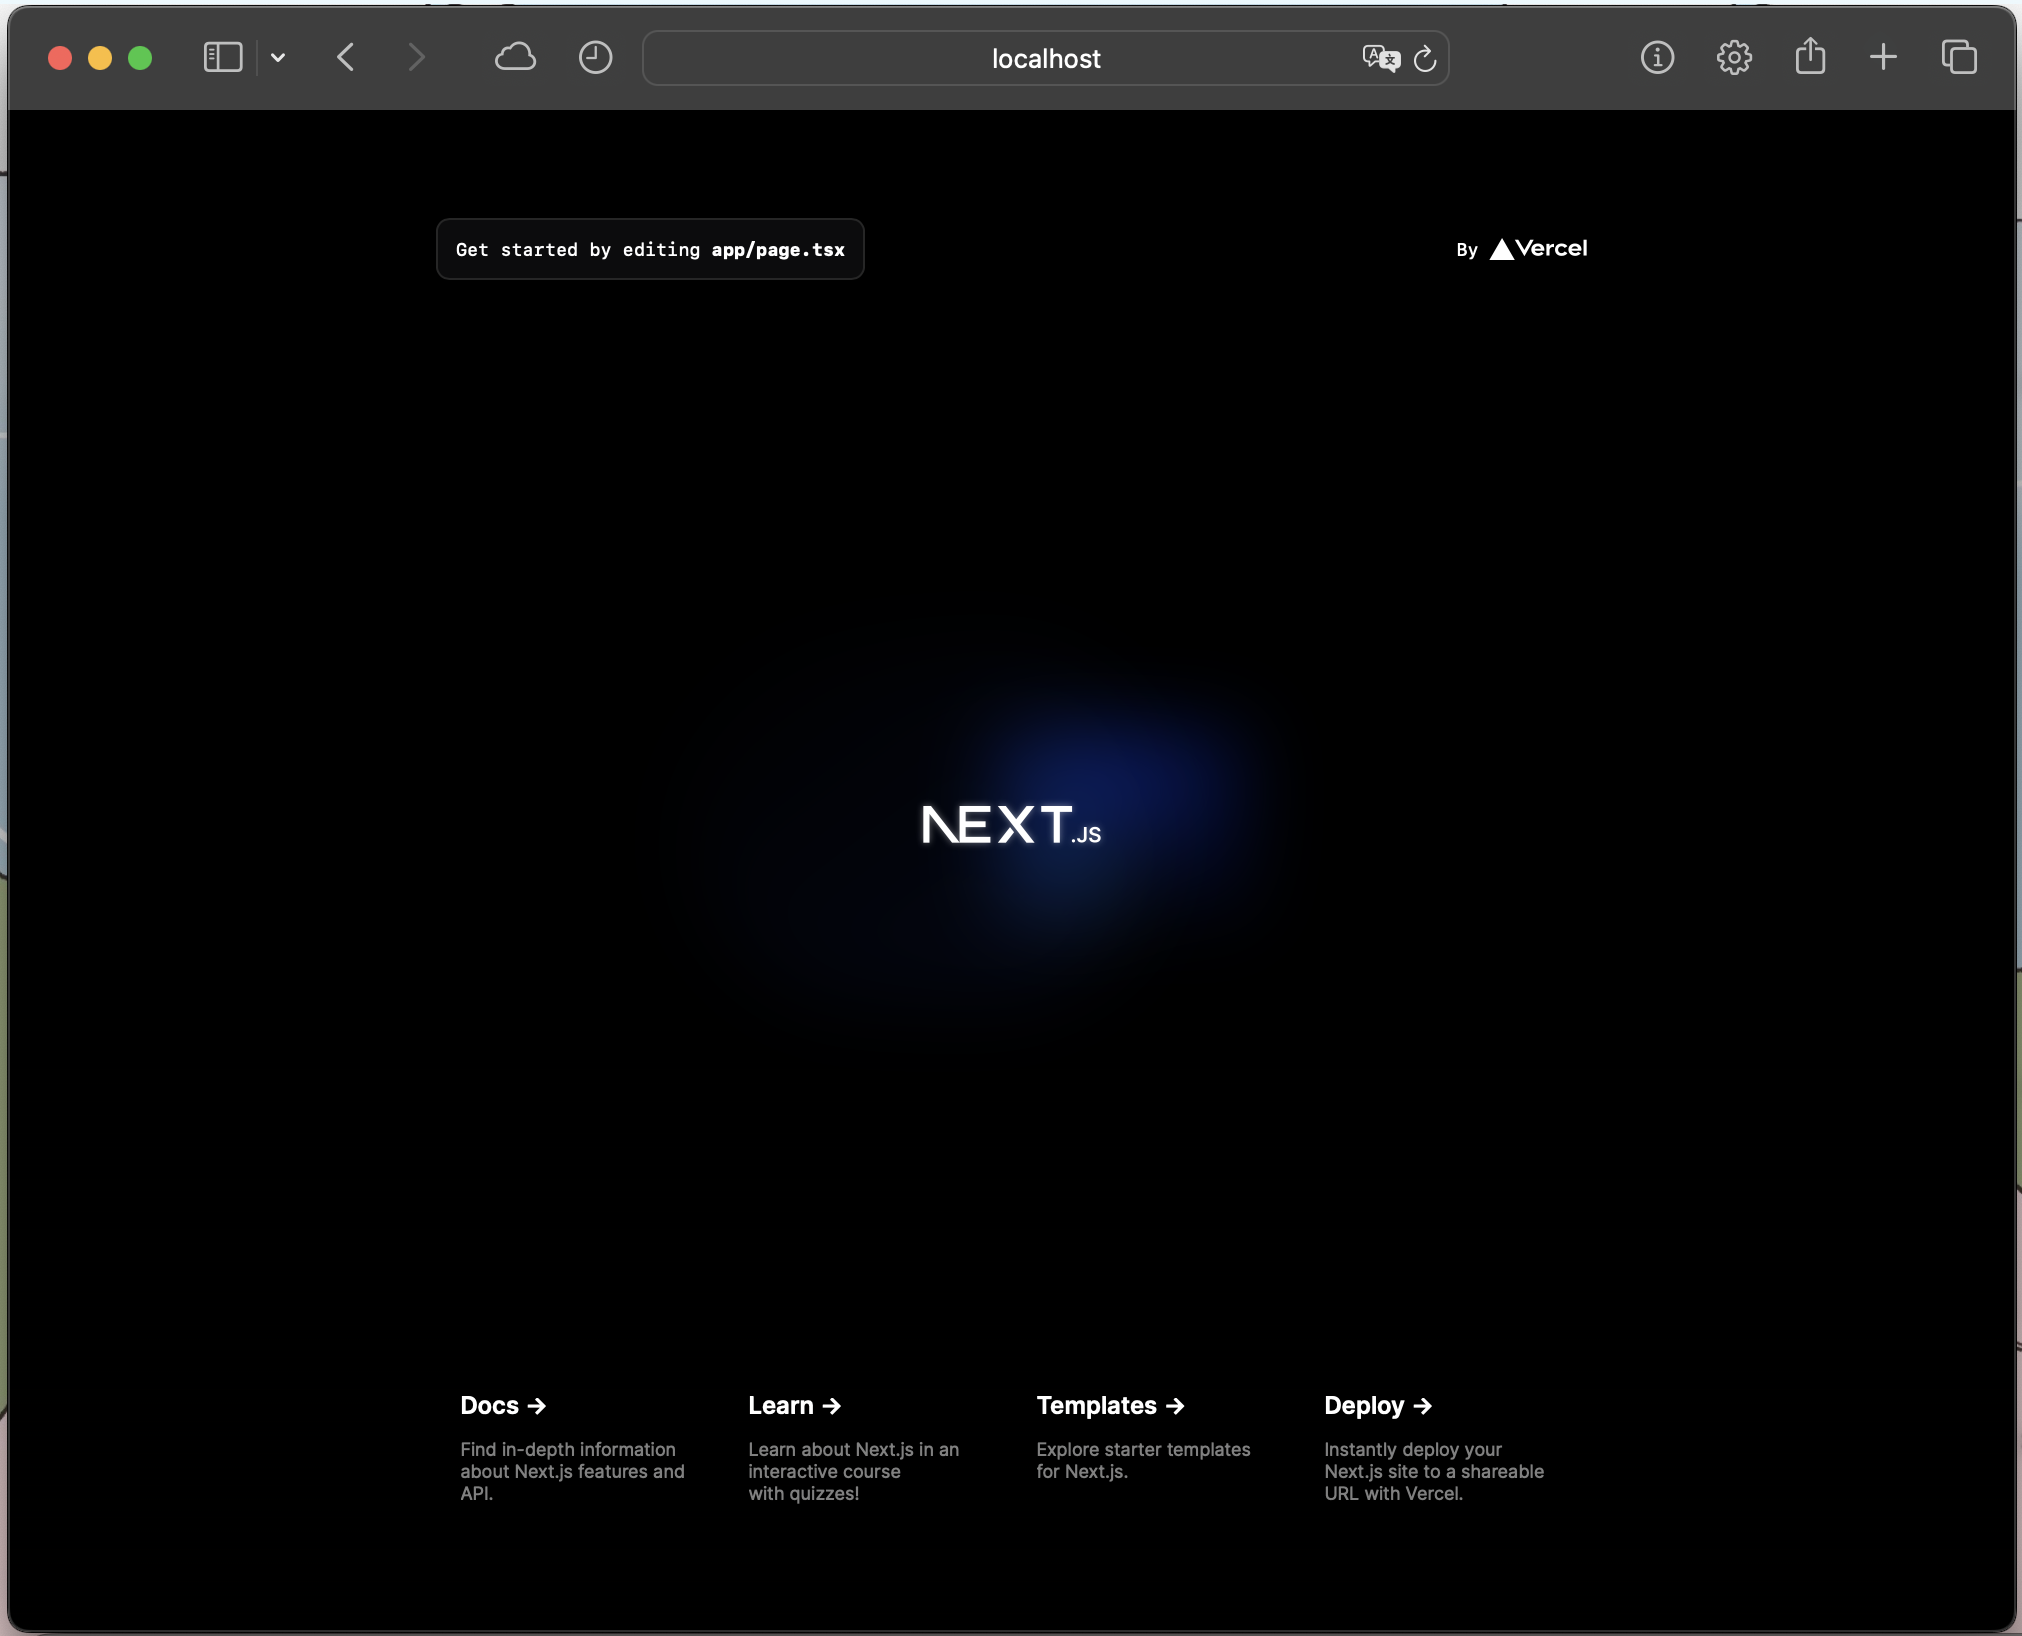This screenshot has height=1636, width=2022.
Task: Open the Share menu icon
Action: pyautogui.click(x=1810, y=56)
